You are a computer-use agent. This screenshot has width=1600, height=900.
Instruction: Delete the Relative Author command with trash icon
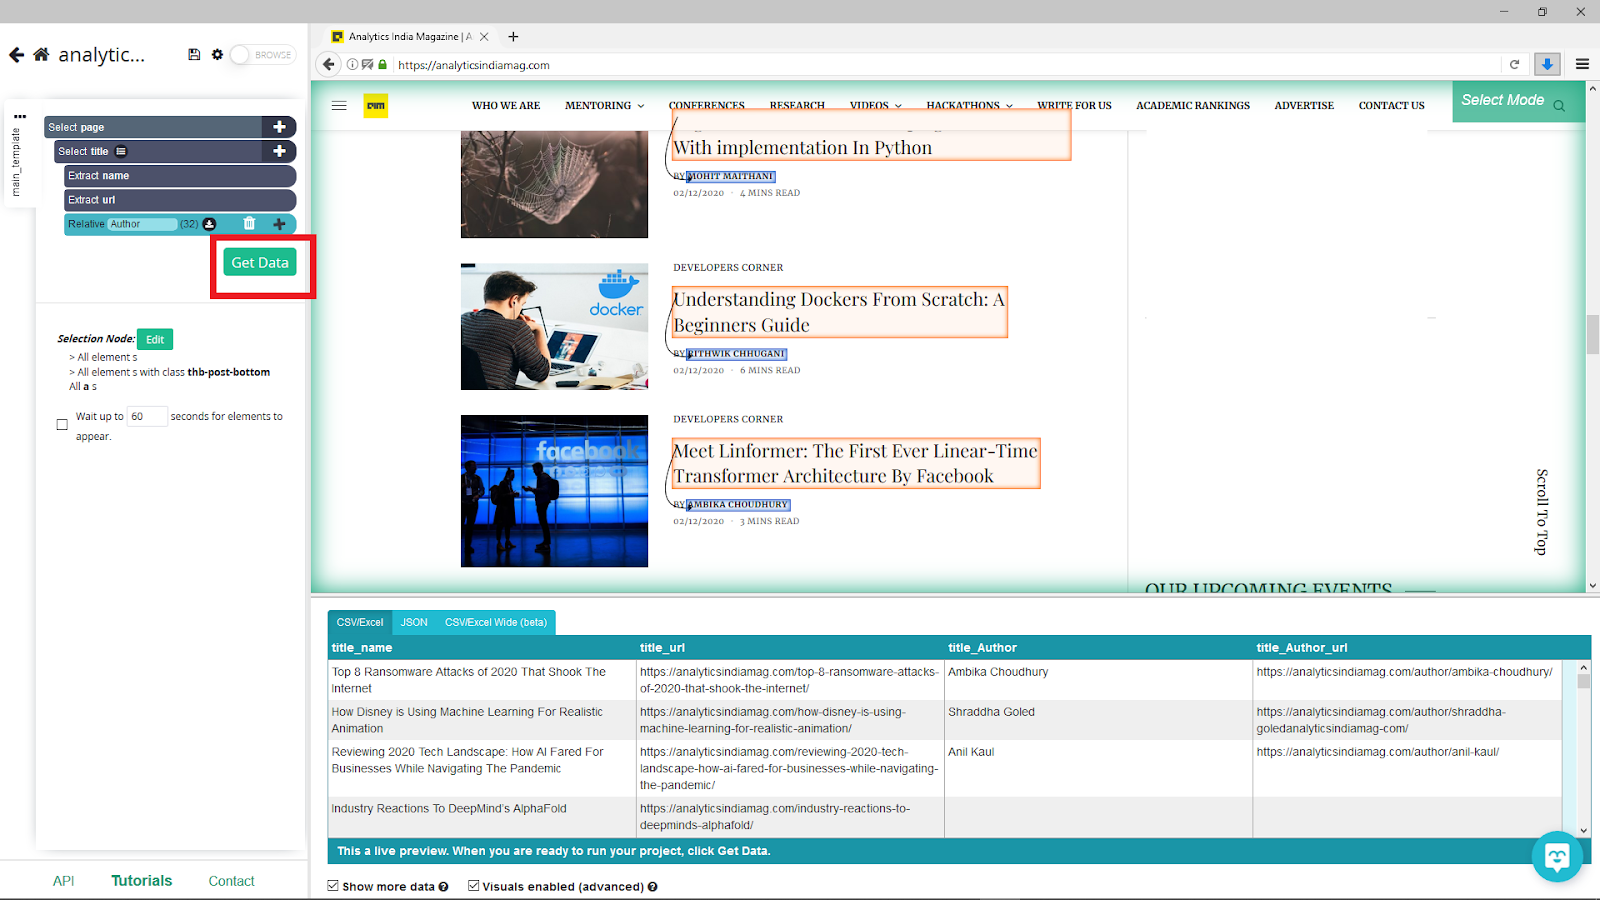[249, 224]
